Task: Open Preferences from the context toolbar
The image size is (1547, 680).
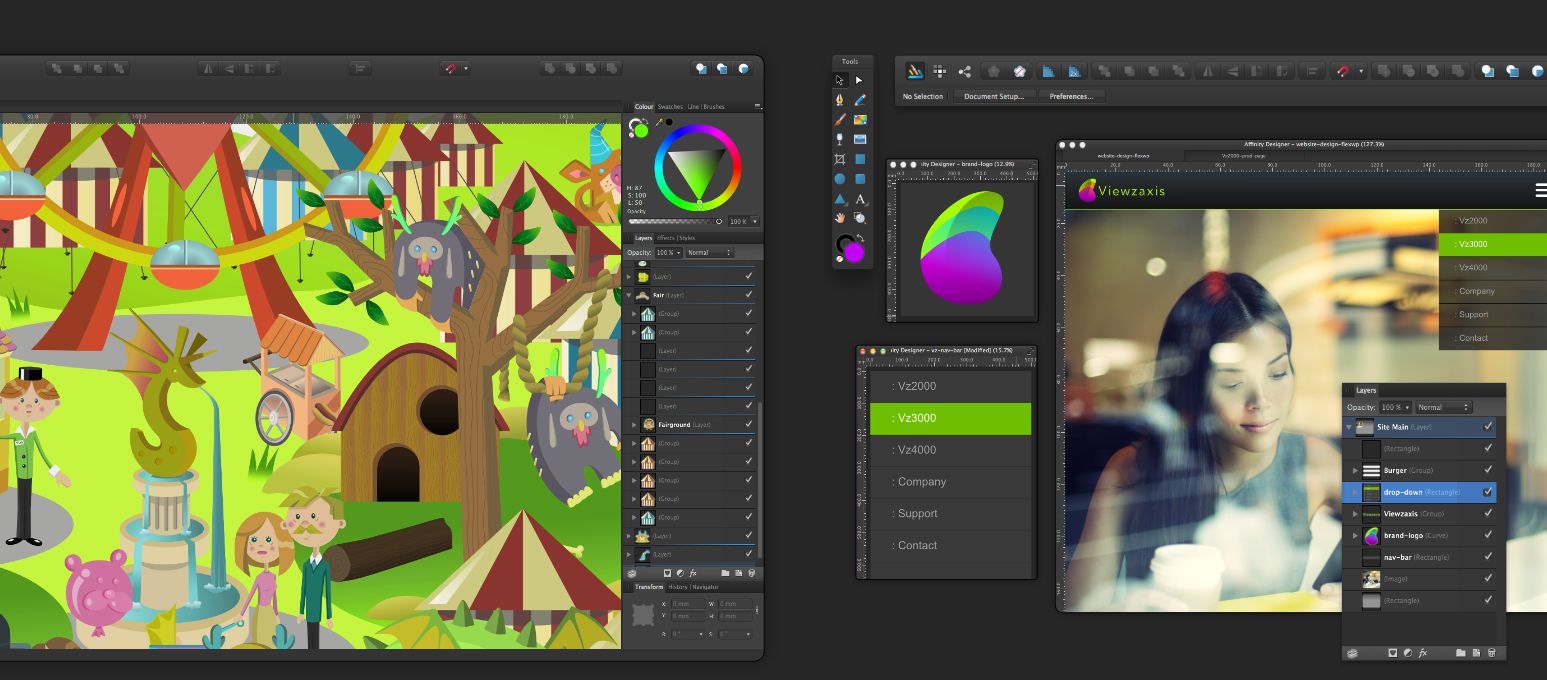Action: [1071, 97]
